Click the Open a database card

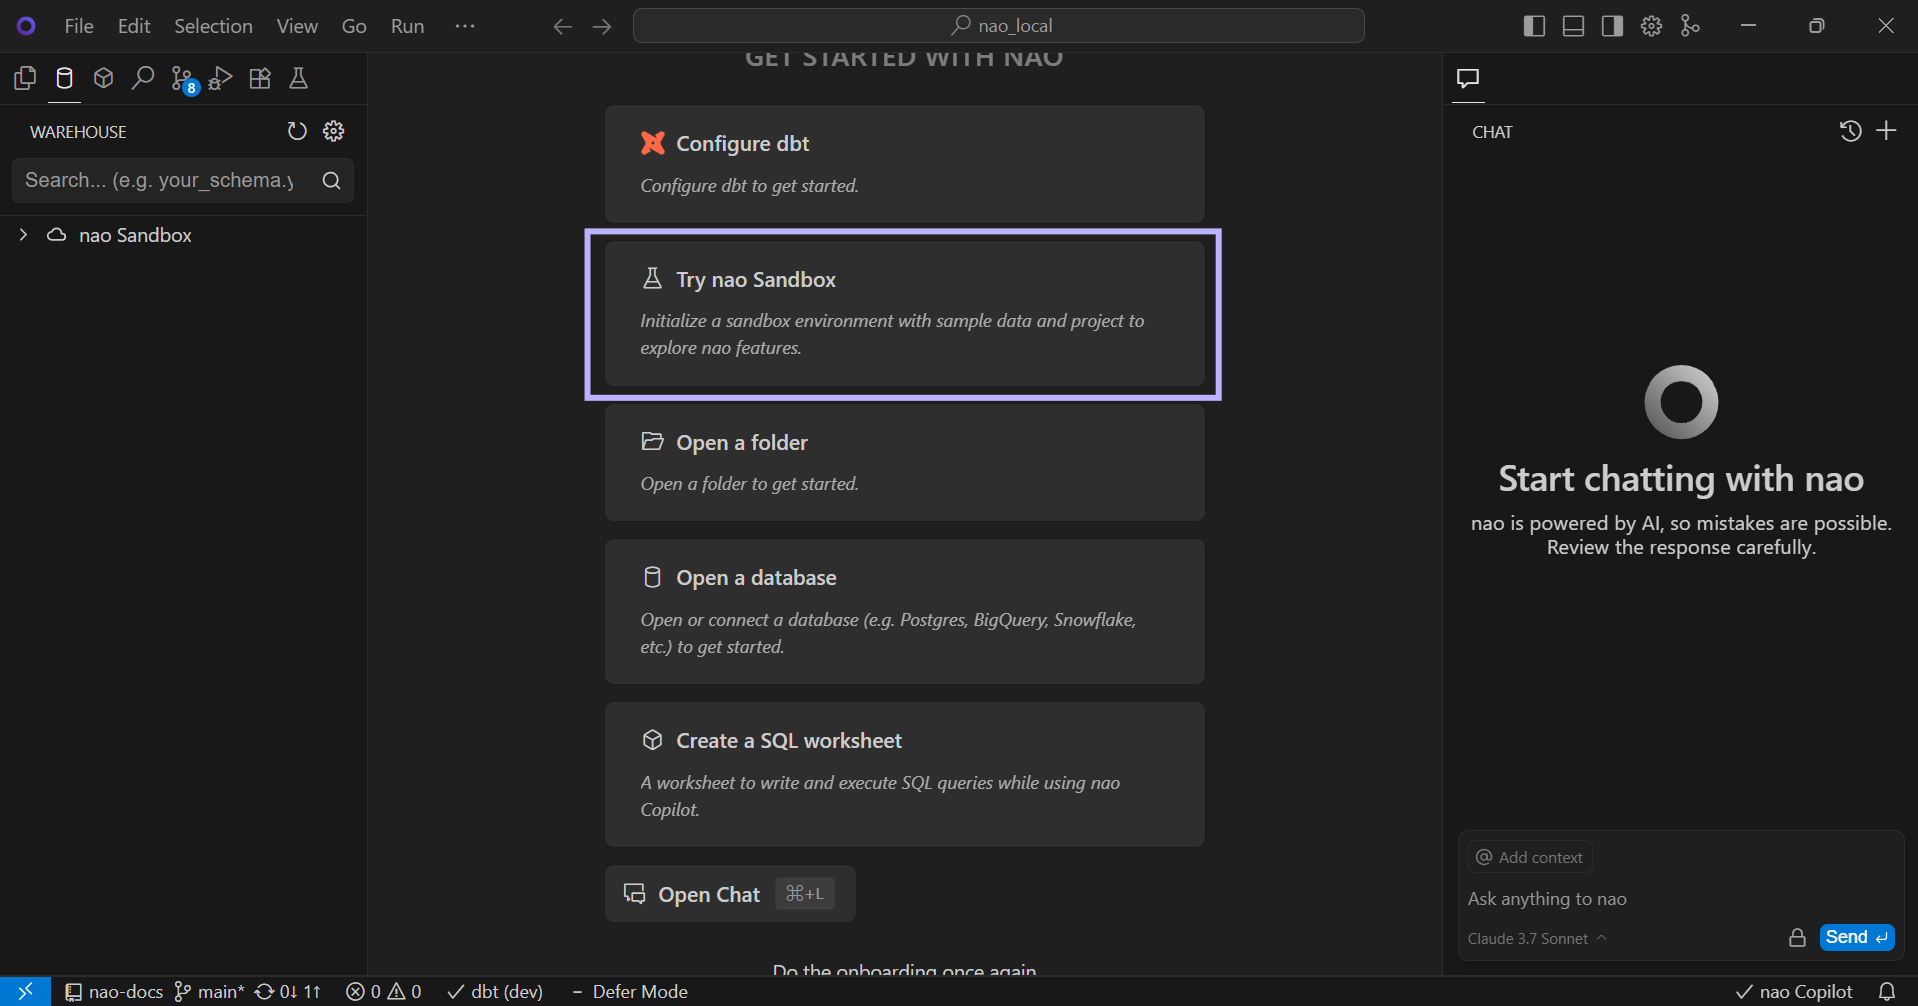[904, 611]
